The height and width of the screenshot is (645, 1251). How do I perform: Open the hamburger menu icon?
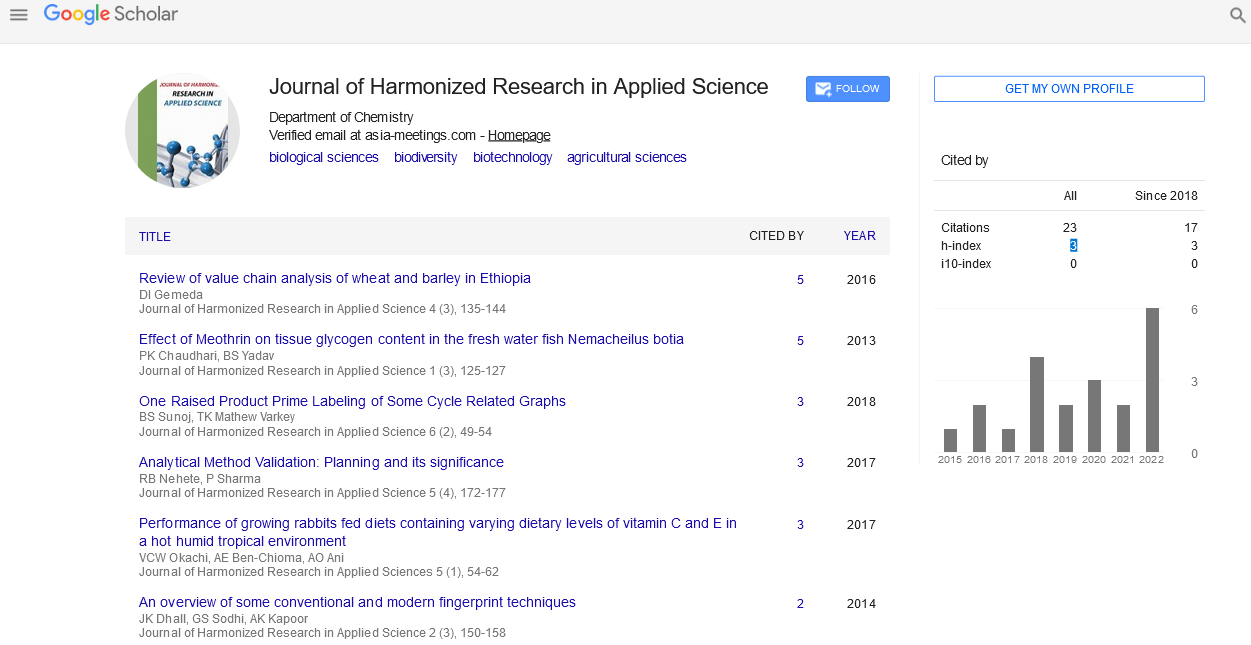click(x=18, y=15)
